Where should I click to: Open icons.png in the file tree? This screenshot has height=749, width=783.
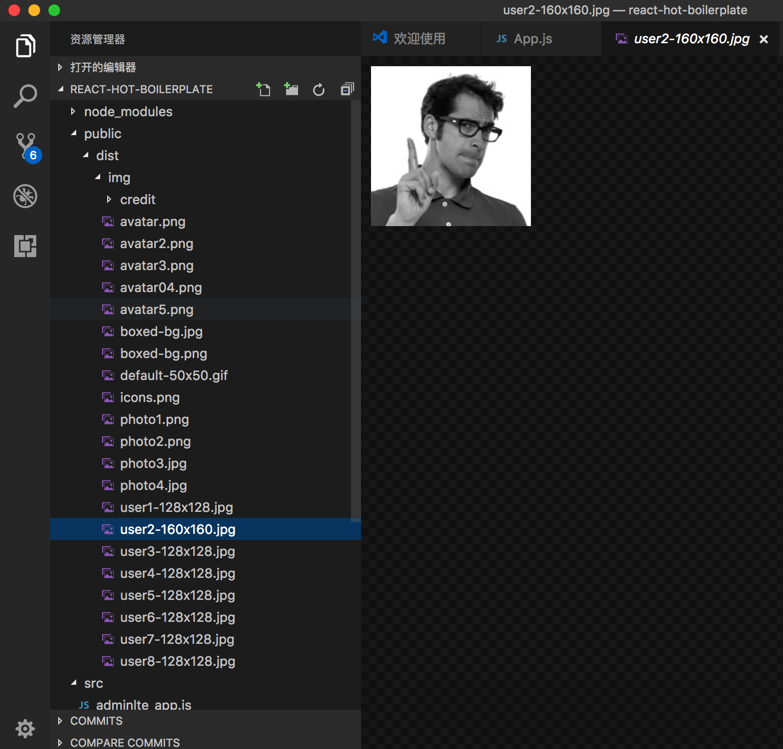(x=205, y=397)
